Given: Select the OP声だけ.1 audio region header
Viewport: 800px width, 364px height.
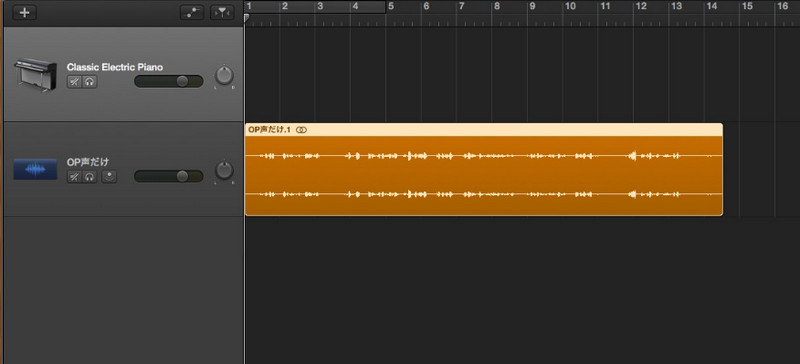Looking at the screenshot, I should tap(484, 130).
